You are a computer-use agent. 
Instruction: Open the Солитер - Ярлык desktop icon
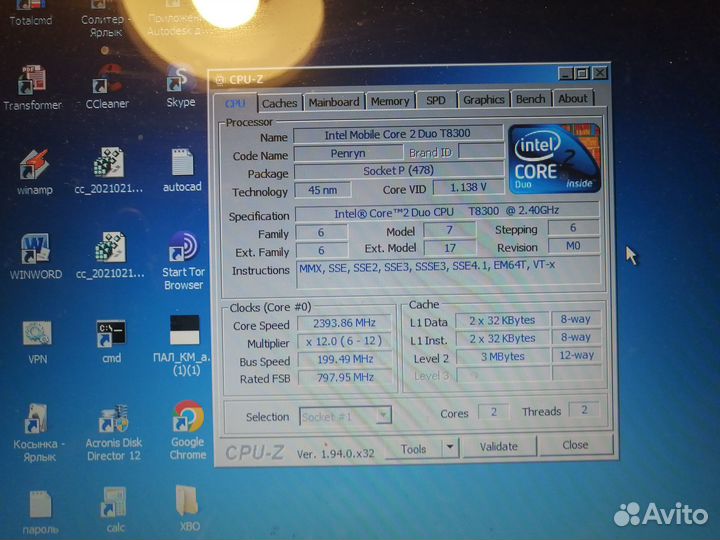(x=106, y=18)
